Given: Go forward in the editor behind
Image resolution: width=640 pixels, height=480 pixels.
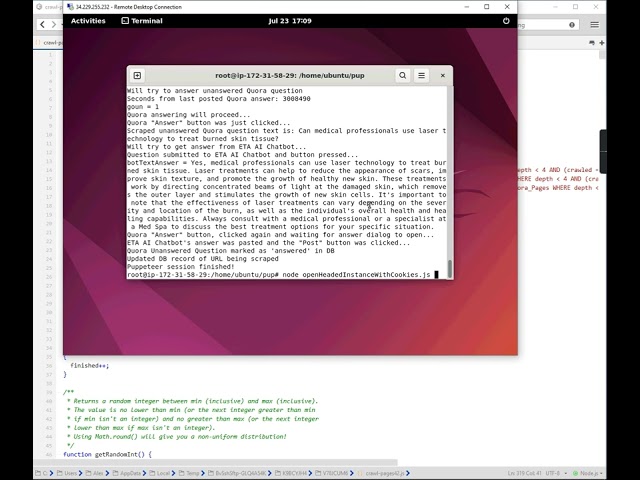Looking at the screenshot, I should tap(53, 24).
